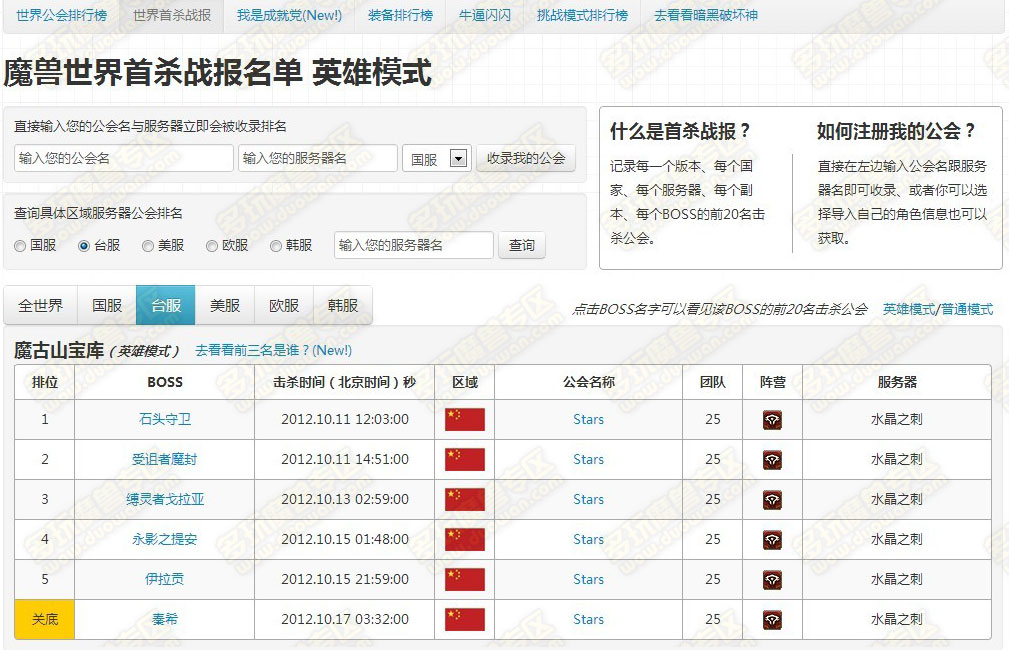
Task: Click Horde faction icon in 石头守卫 row
Action: (772, 420)
